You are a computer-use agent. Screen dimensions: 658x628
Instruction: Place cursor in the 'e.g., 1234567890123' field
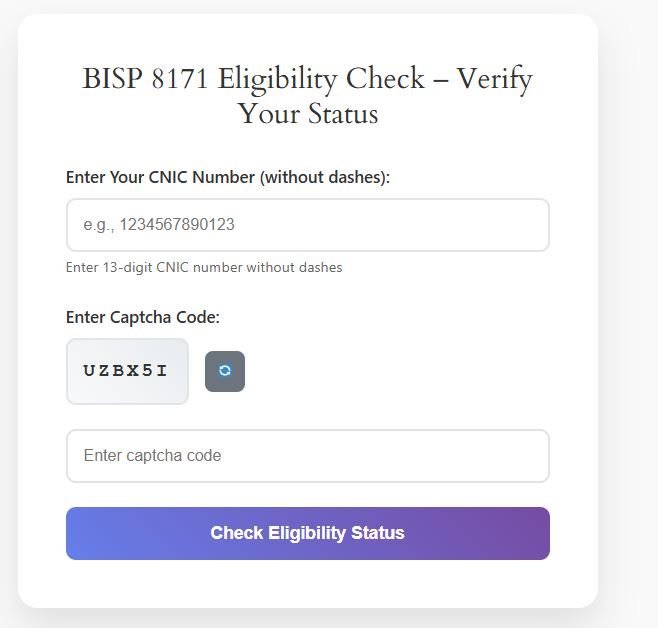(307, 225)
